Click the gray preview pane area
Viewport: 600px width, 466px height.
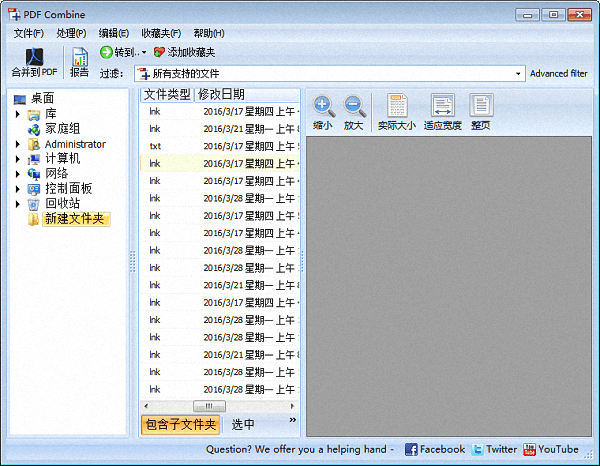click(449, 286)
